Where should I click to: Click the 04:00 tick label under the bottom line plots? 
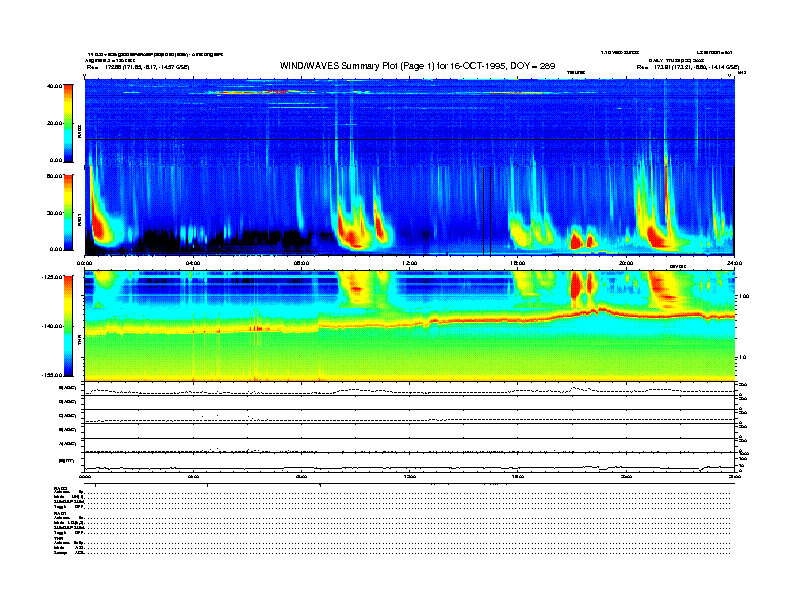193,476
